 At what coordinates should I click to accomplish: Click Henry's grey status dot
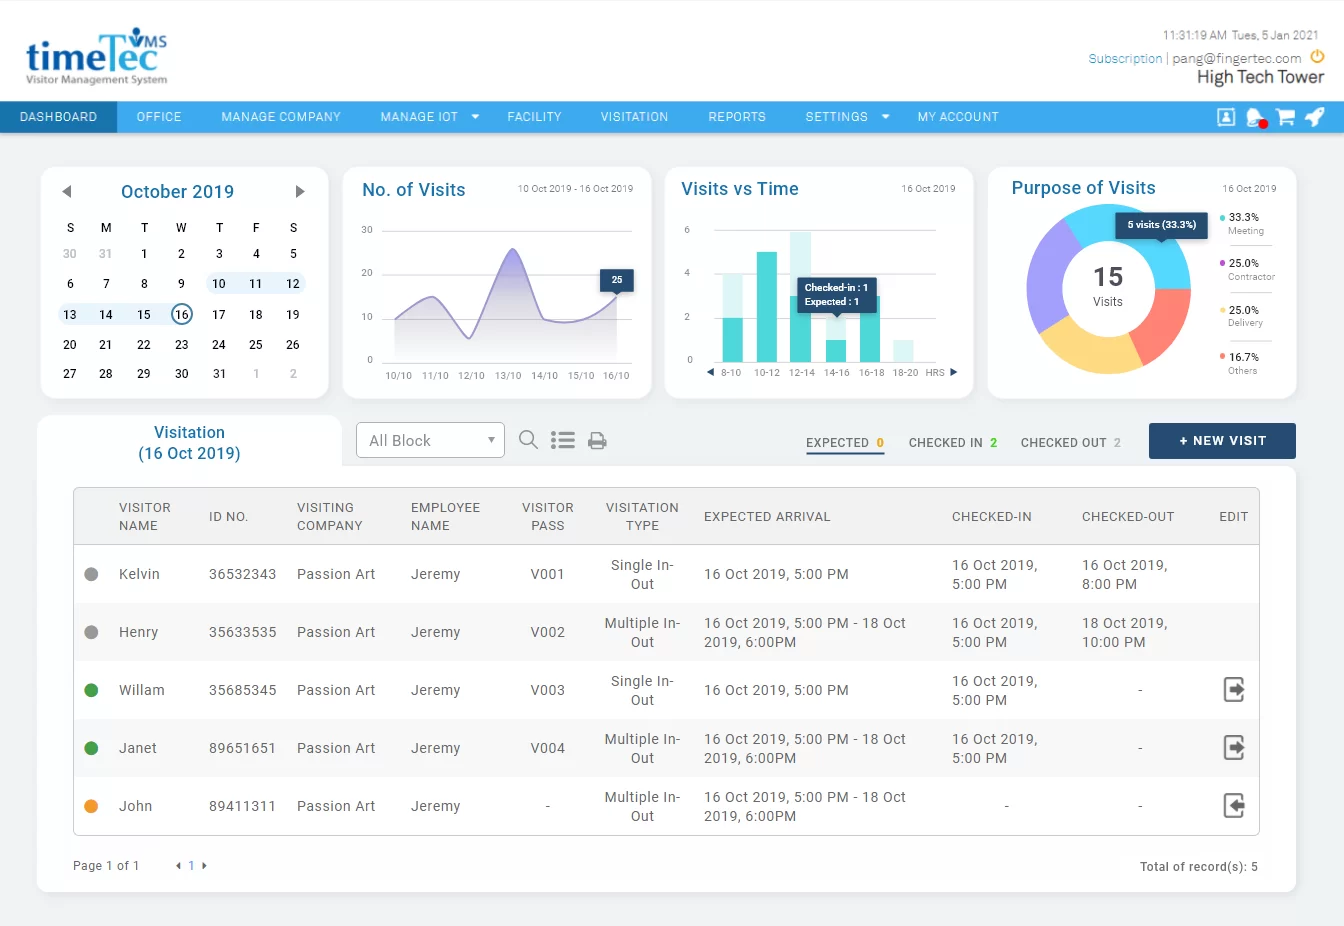point(91,632)
